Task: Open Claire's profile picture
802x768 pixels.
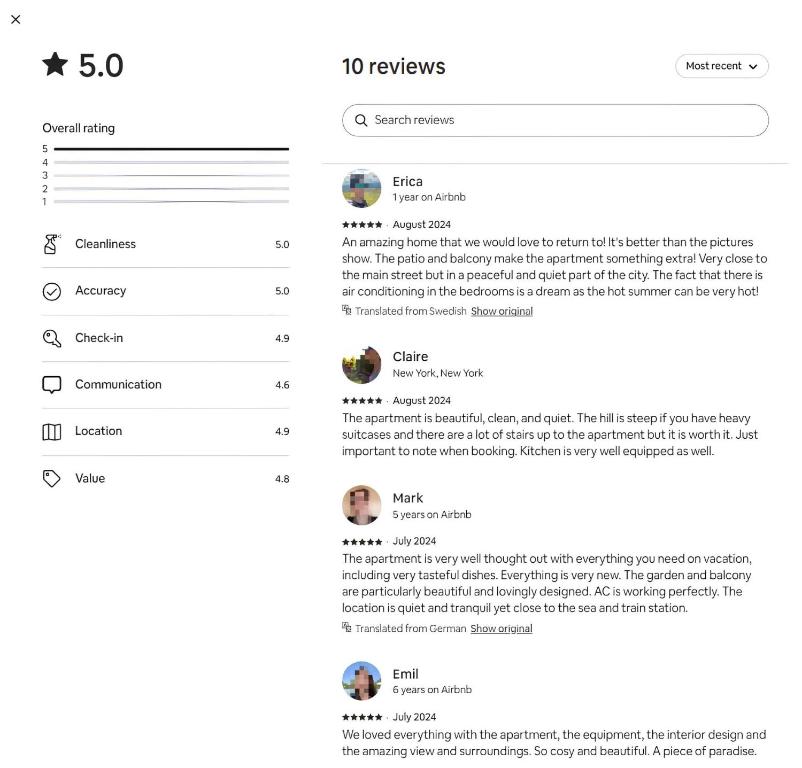Action: point(361,365)
